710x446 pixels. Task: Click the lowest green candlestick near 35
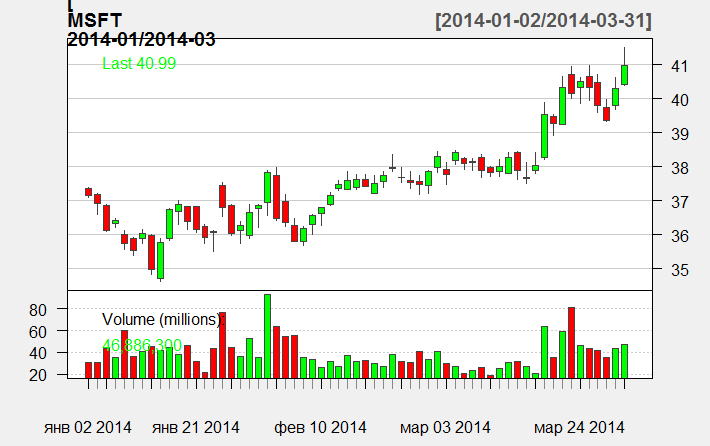coord(160,260)
